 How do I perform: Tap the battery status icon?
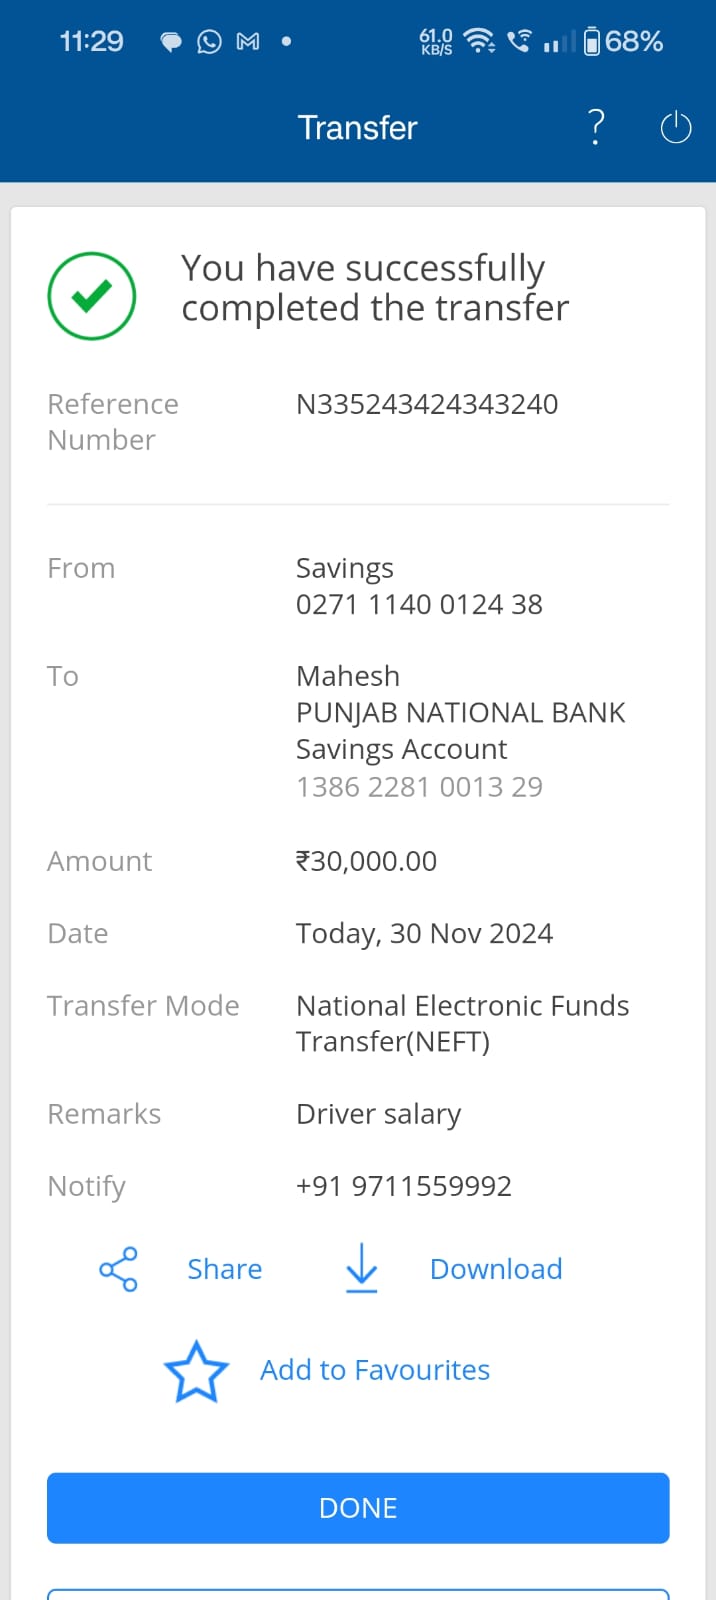point(592,41)
